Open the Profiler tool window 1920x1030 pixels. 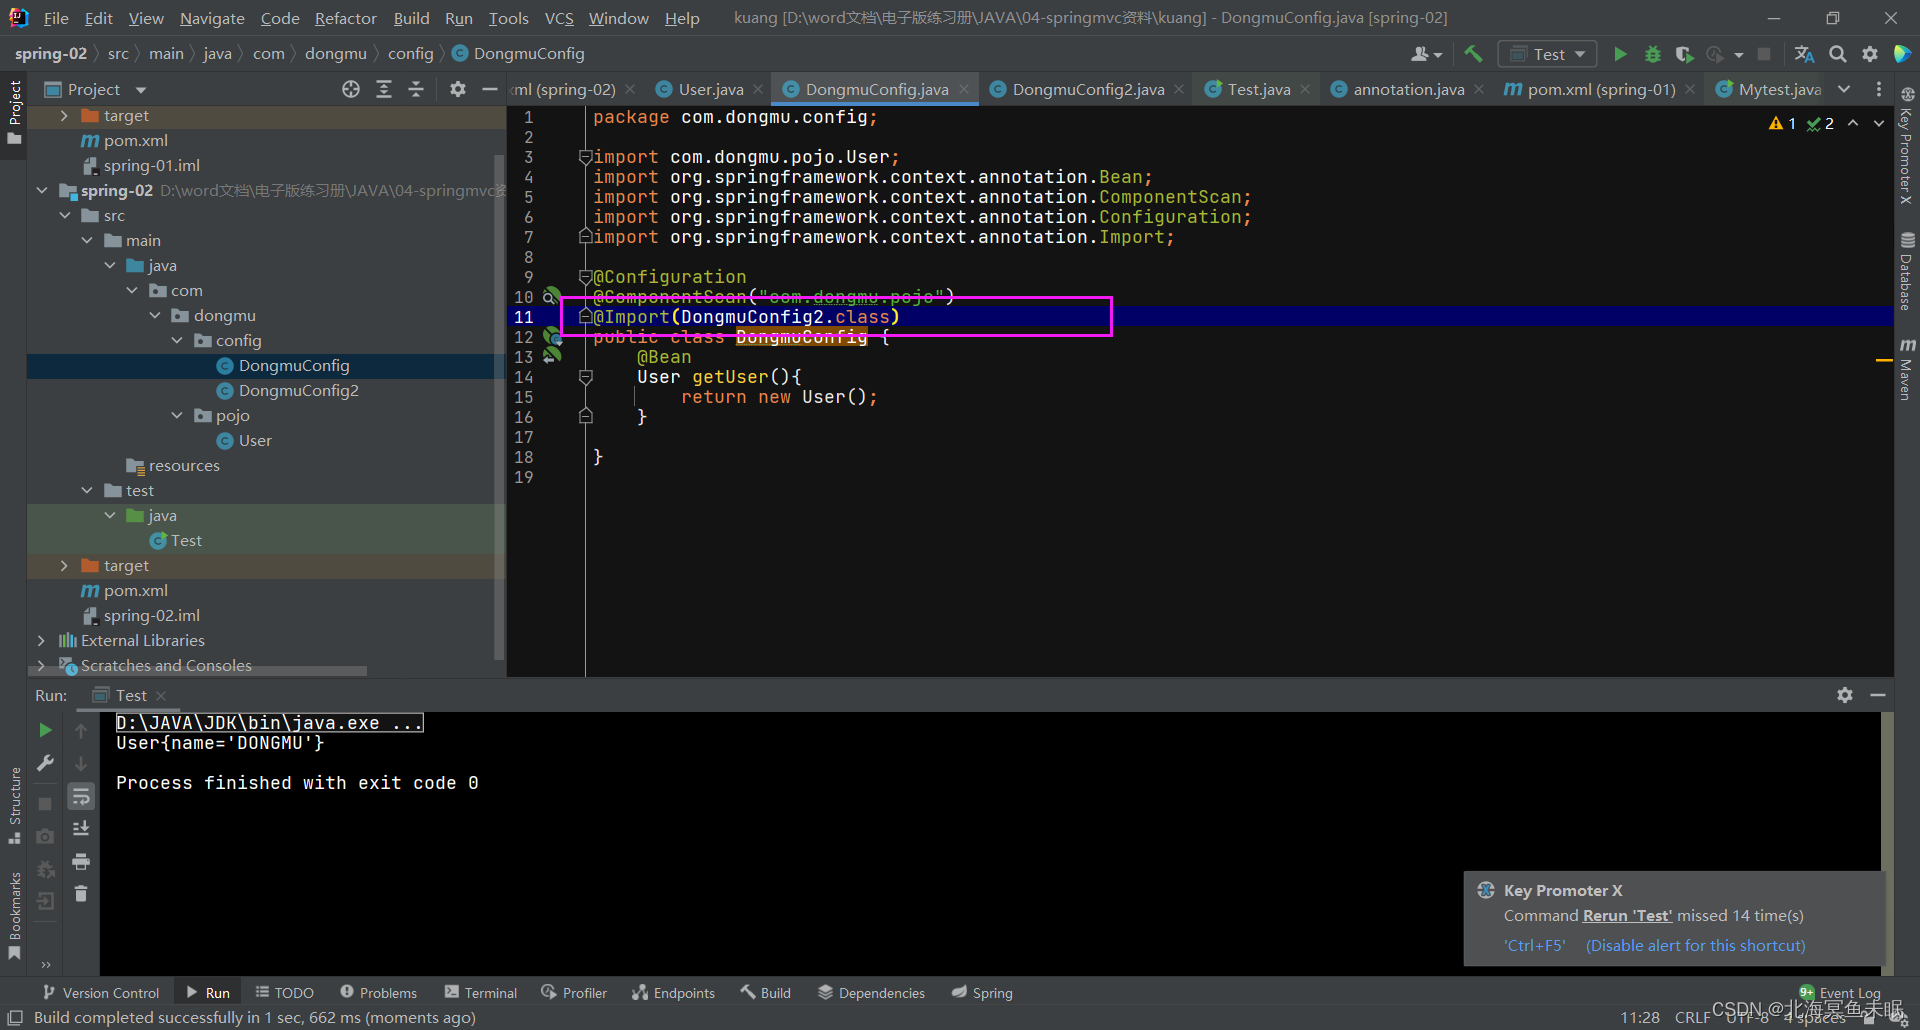[574, 992]
